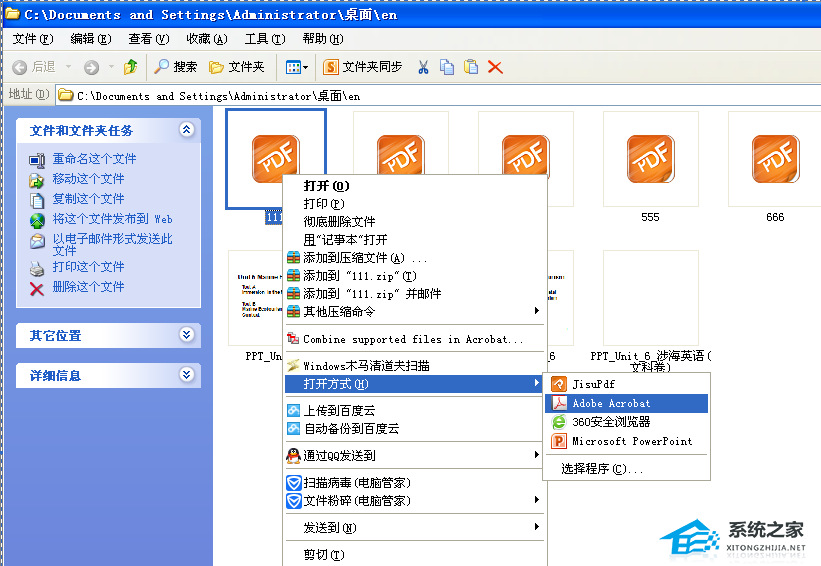The width and height of the screenshot is (821, 566).
Task: Click the scissors Cut icon in toolbar
Action: click(423, 67)
